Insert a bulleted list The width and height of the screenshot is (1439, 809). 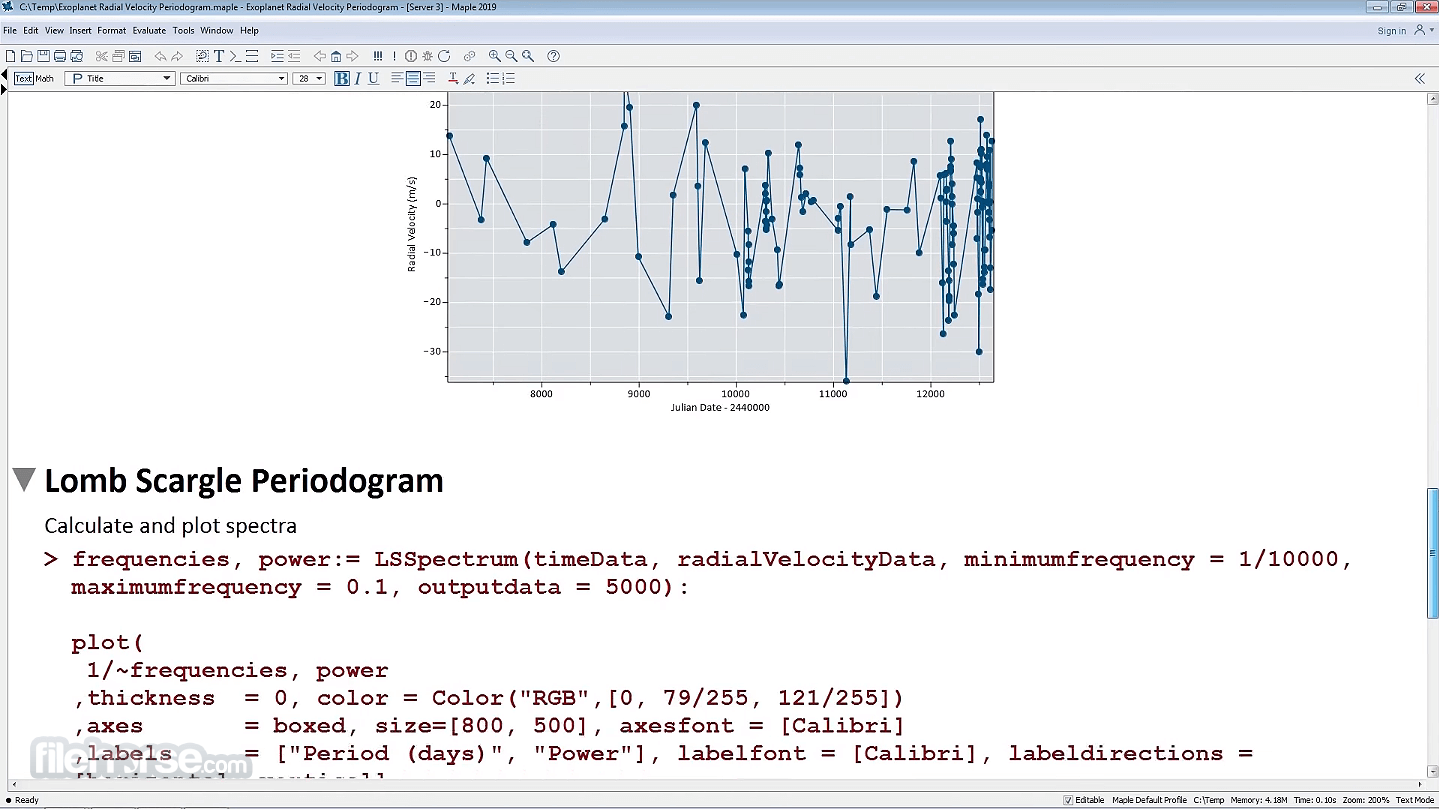pyautogui.click(x=492, y=78)
